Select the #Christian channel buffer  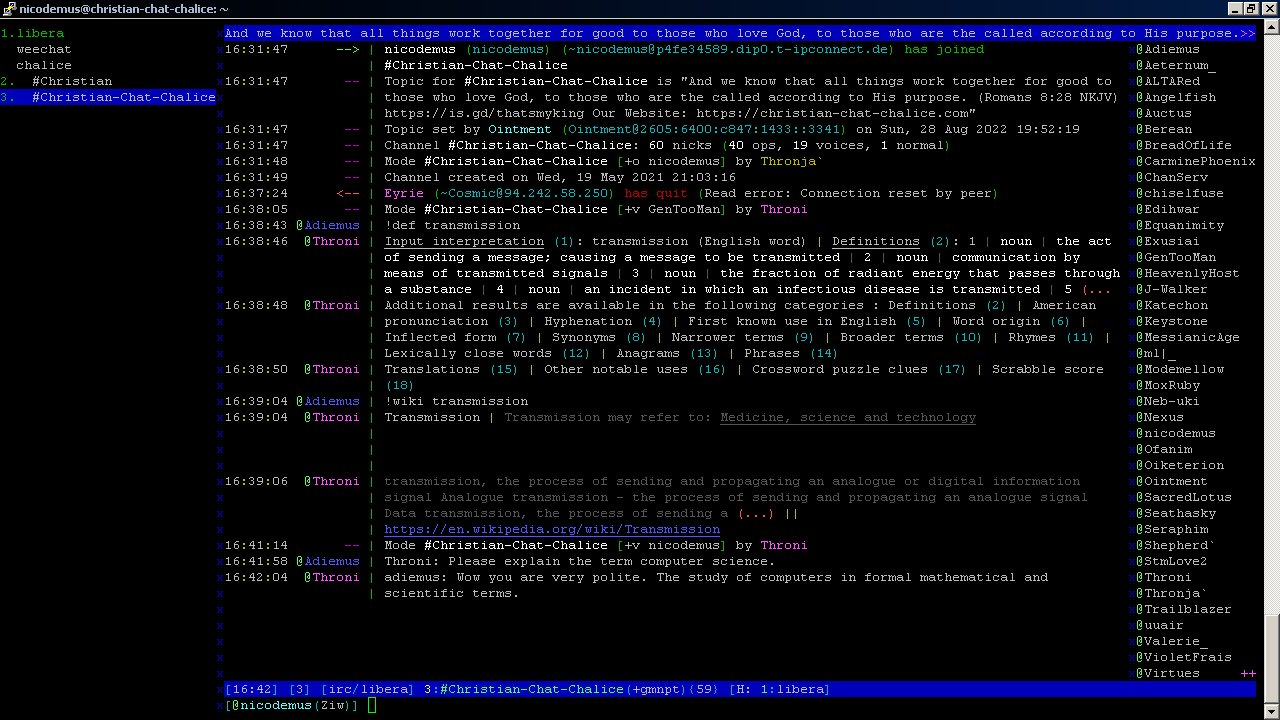tap(71, 81)
